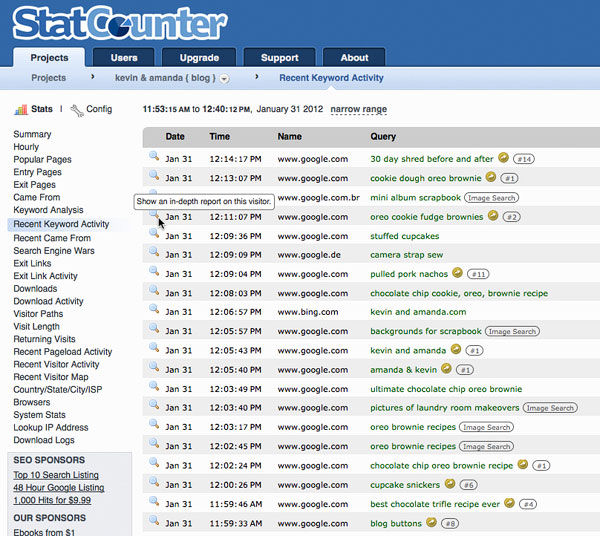600x536 pixels.
Task: Click Image Search badge for backgrounds for scrapbook
Action: pyautogui.click(x=512, y=331)
